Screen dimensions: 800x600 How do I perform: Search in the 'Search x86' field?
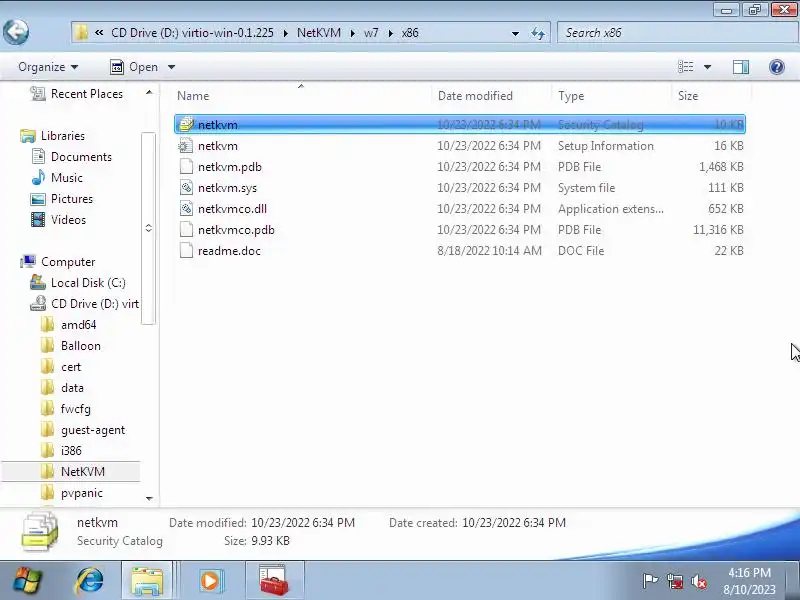[x=678, y=33]
